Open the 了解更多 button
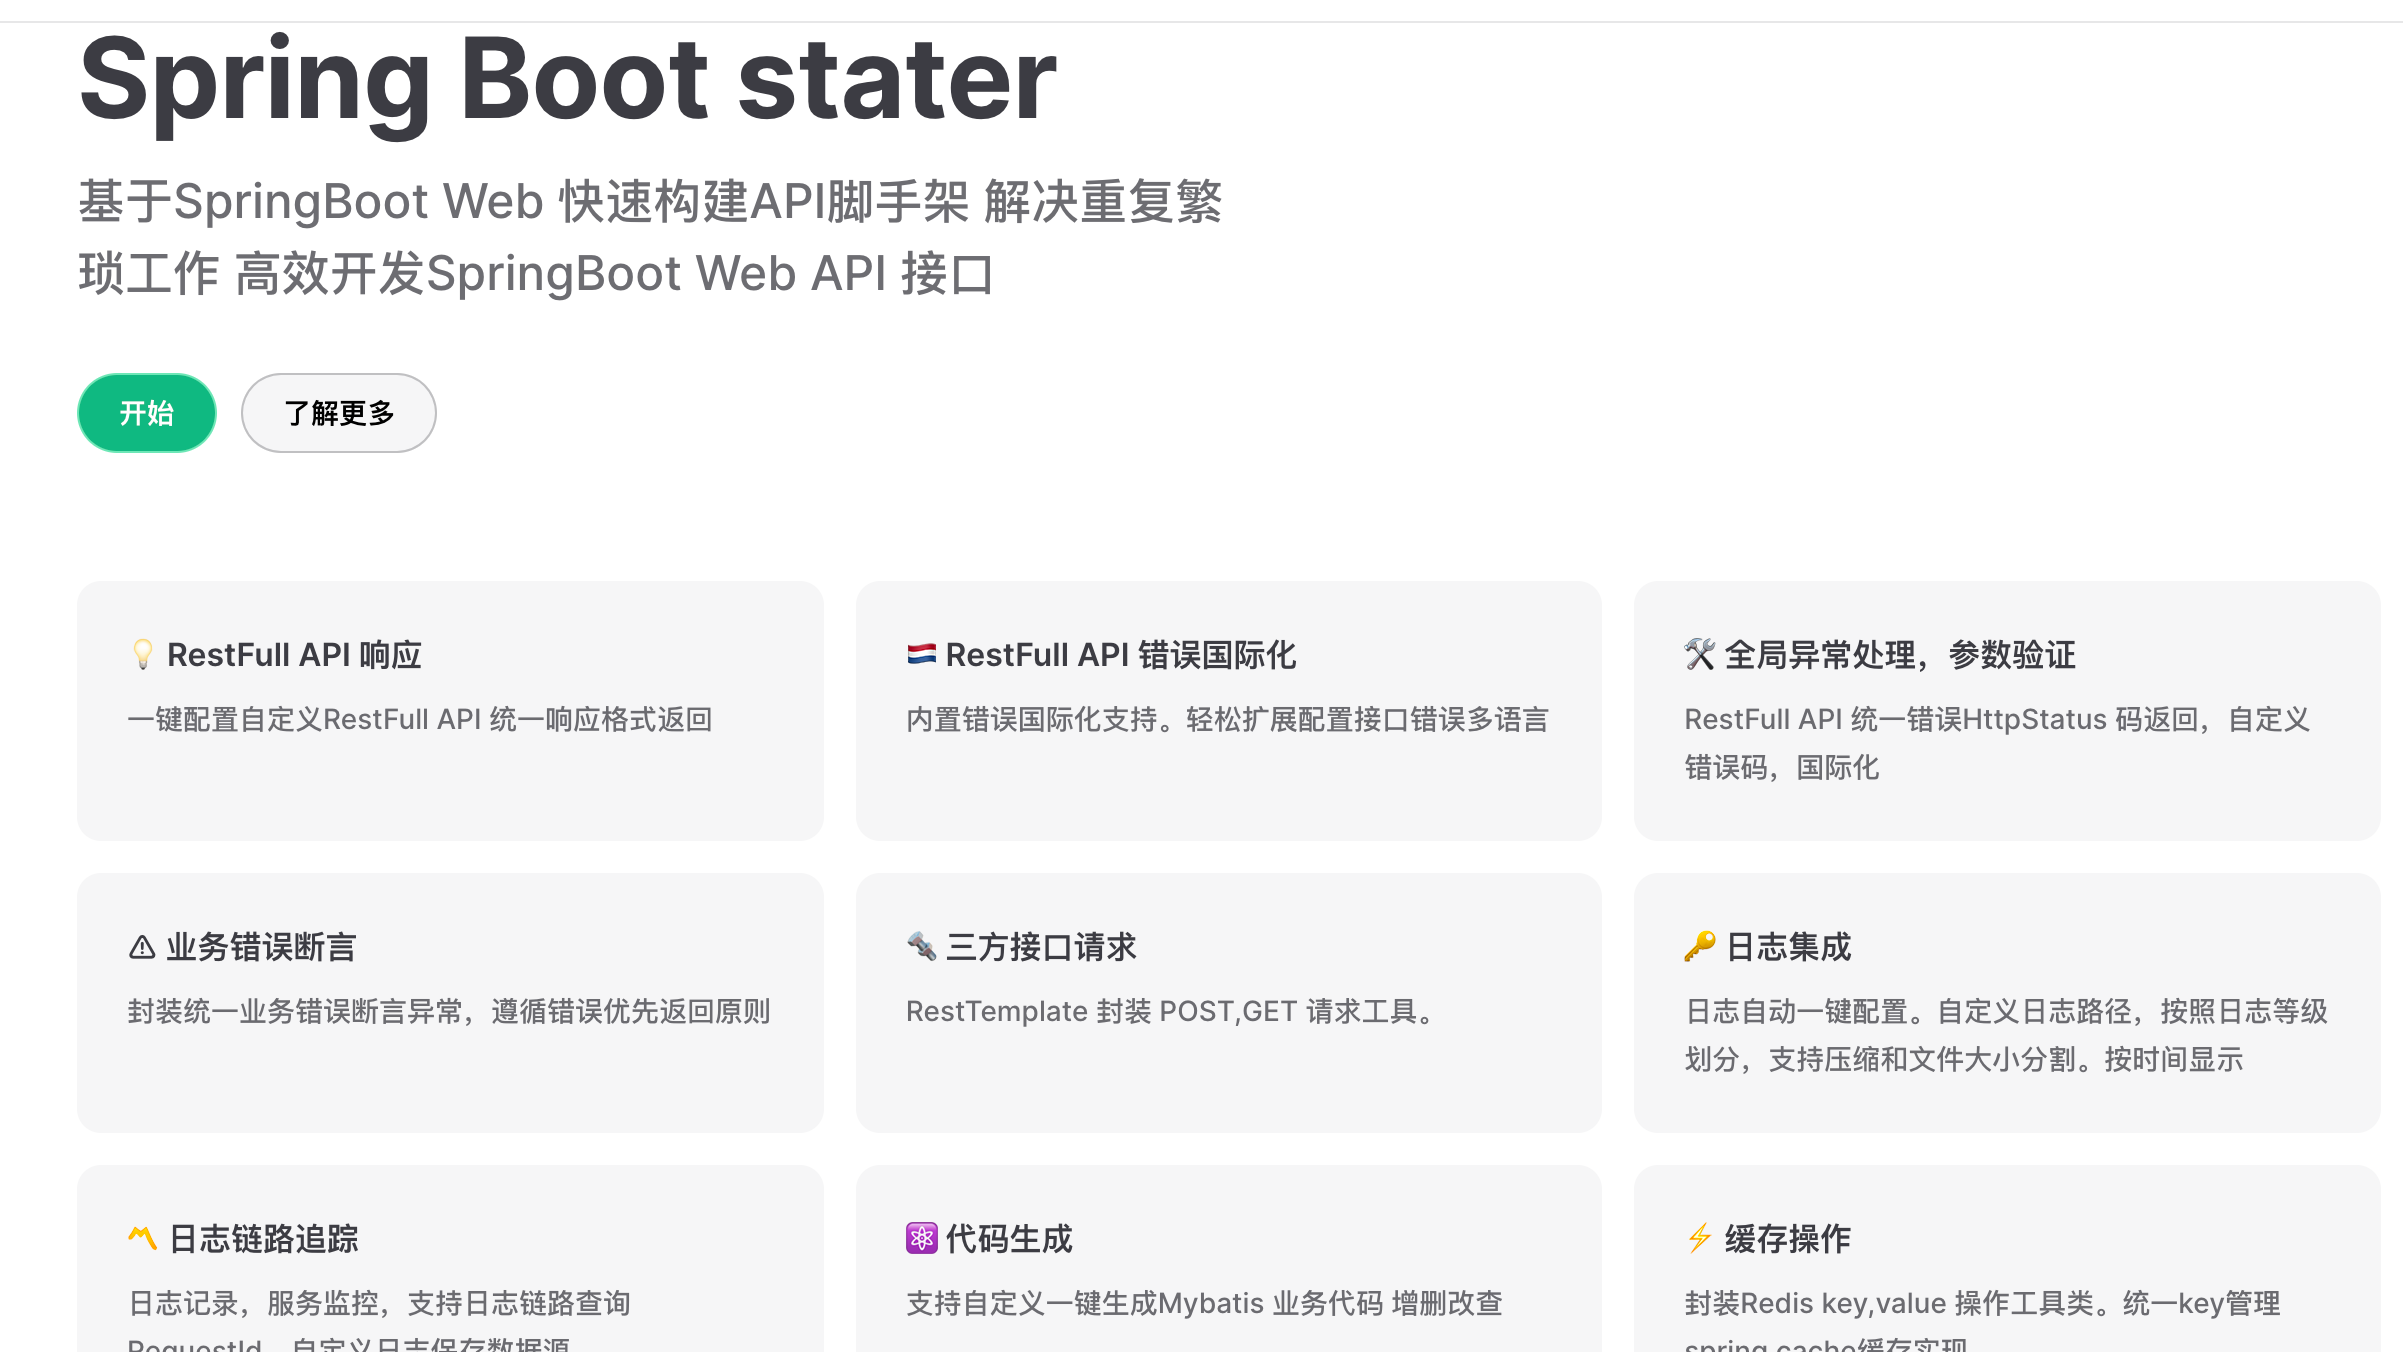 coord(339,413)
